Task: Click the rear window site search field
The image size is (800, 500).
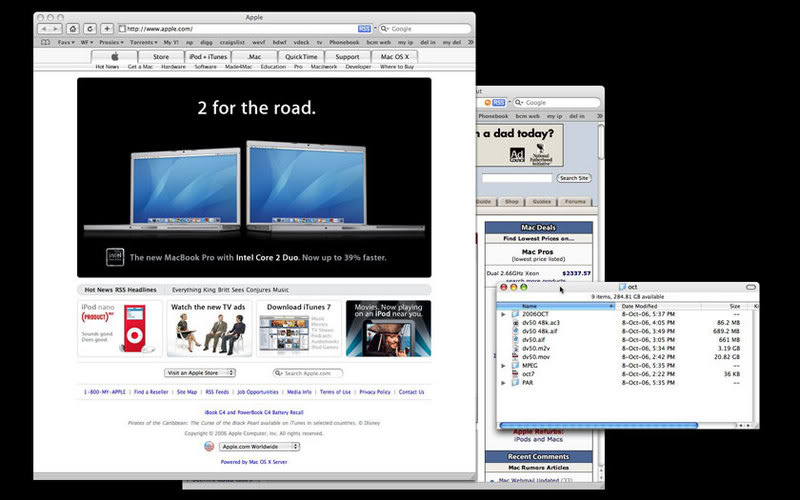Action: (517, 178)
